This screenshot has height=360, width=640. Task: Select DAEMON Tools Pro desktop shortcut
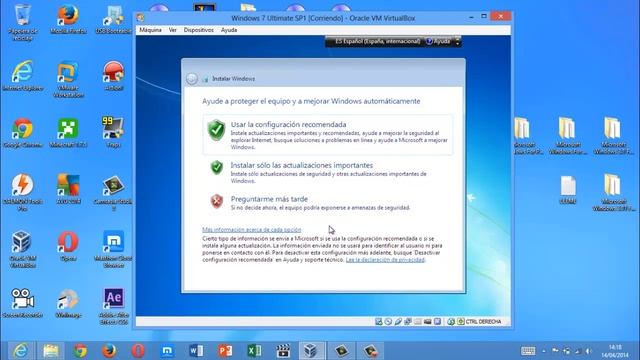[22, 193]
